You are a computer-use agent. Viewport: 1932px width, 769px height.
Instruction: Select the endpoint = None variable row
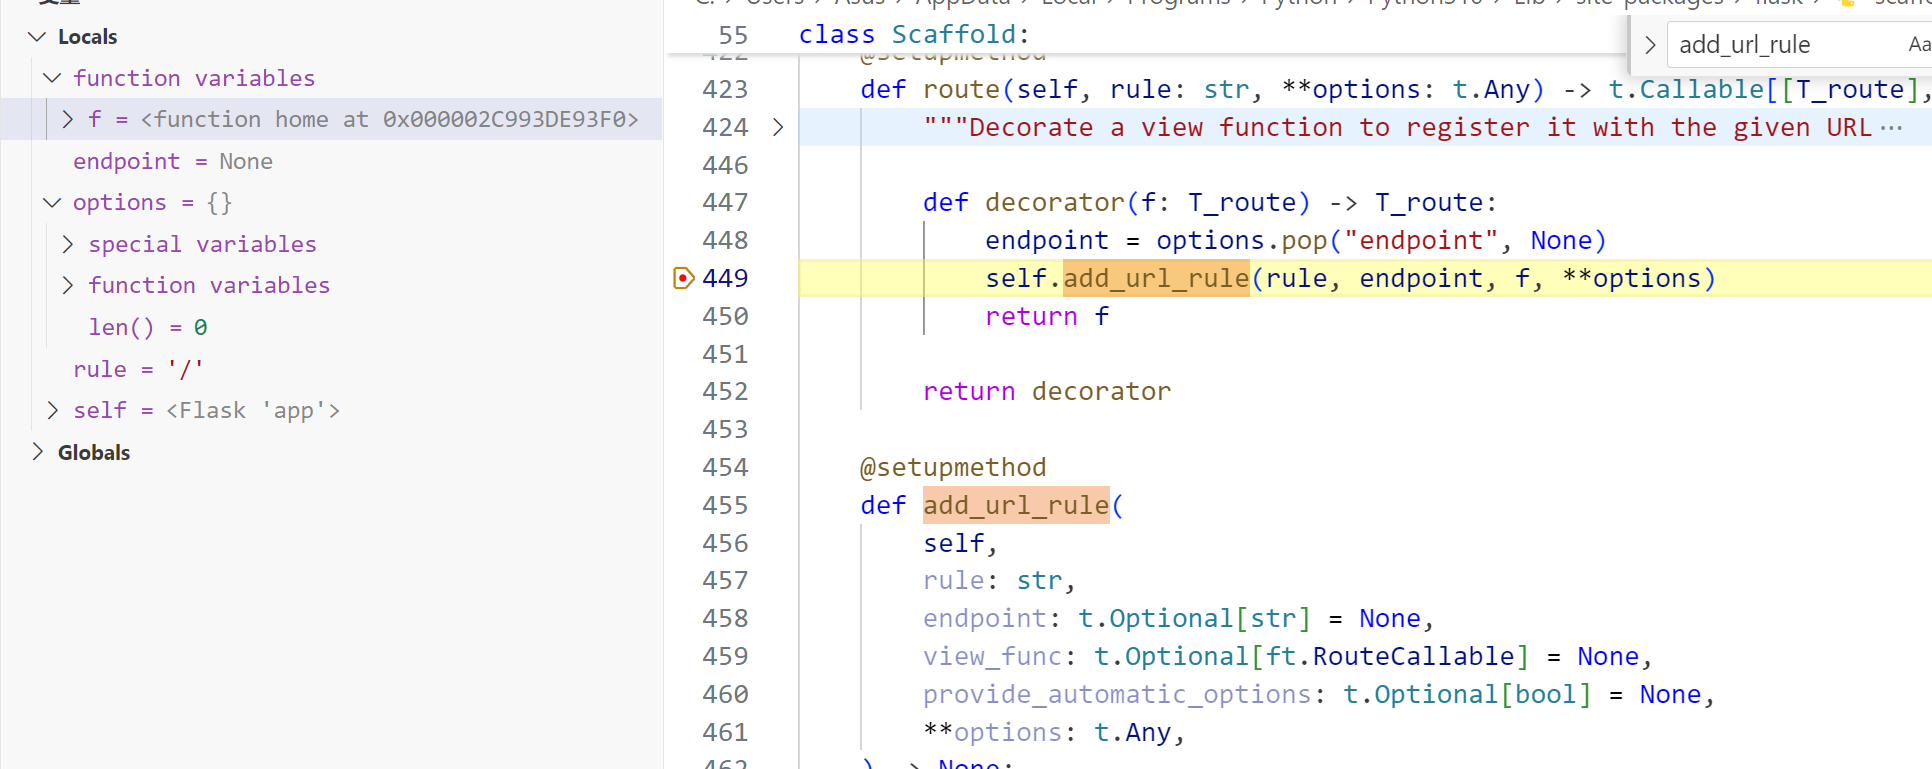tap(331, 161)
